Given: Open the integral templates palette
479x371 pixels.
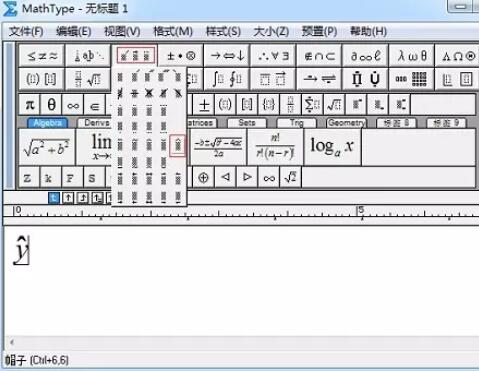Looking at the screenshot, I should point(227,79).
